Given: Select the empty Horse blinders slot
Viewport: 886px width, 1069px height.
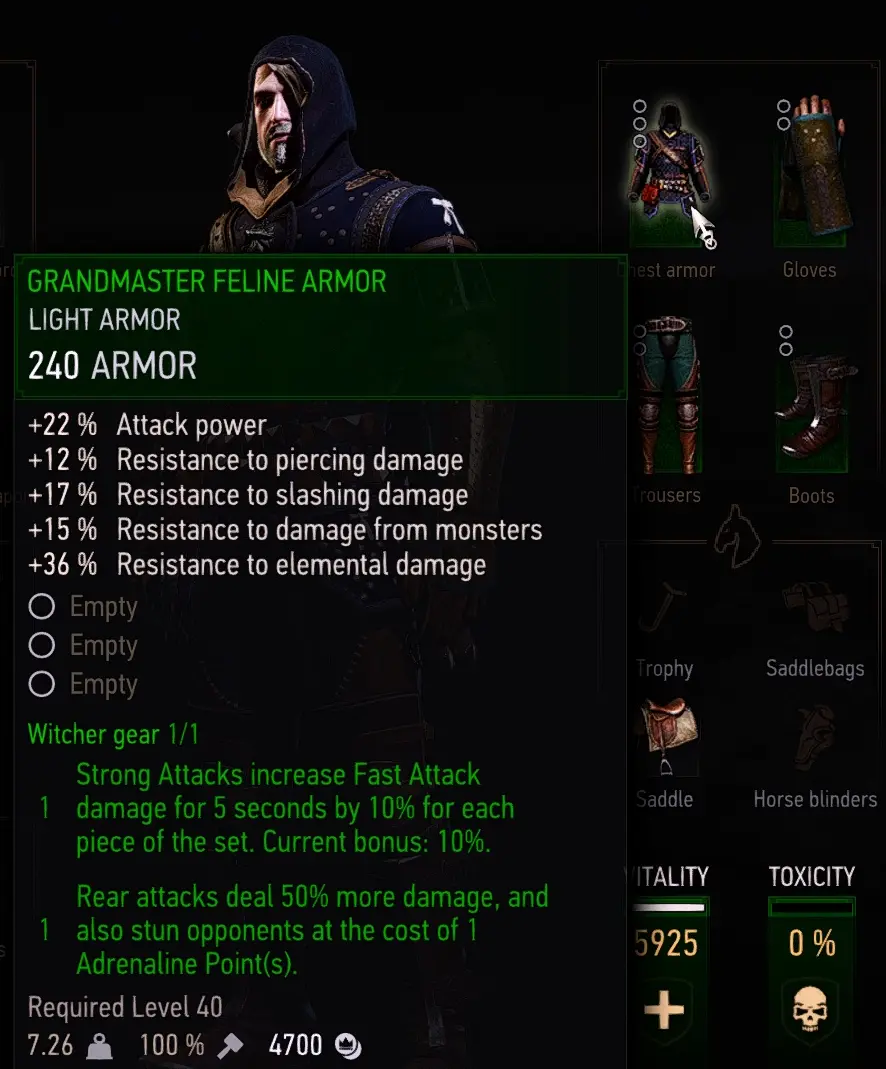Looking at the screenshot, I should pyautogui.click(x=814, y=736).
